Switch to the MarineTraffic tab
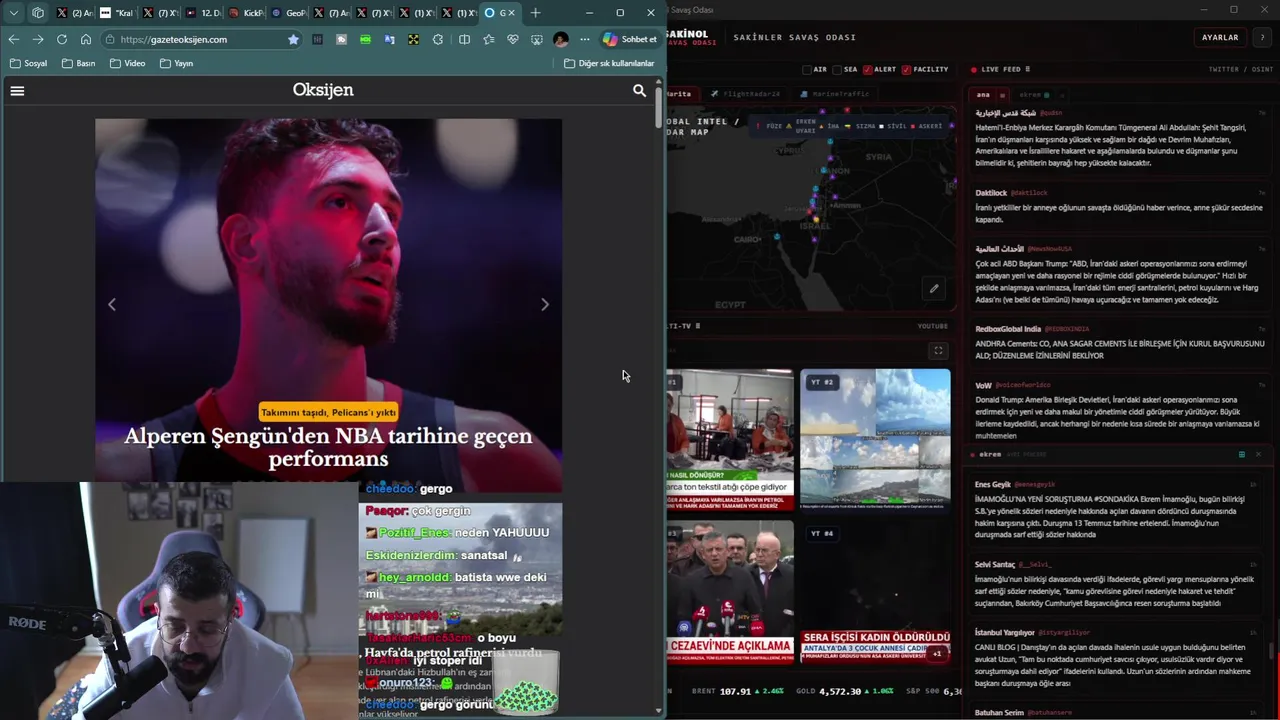The width and height of the screenshot is (1280, 720). coord(834,94)
